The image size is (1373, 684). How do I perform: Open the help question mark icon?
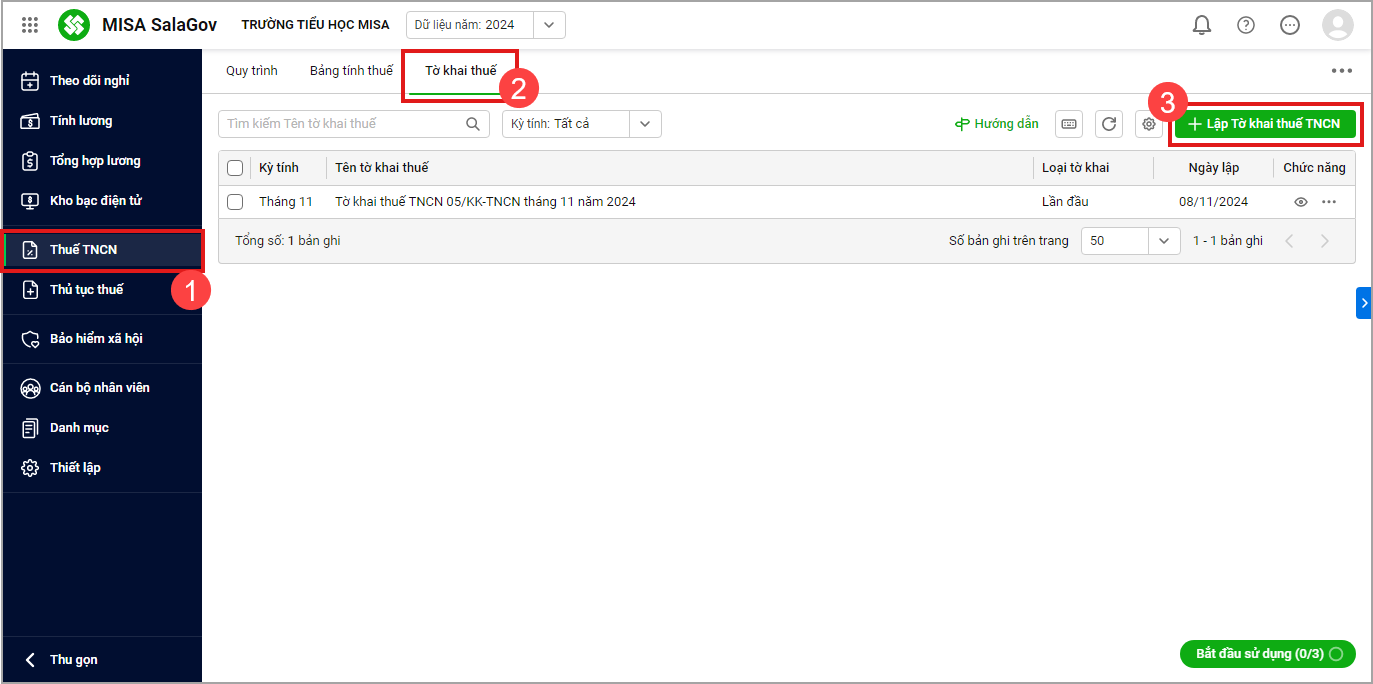(x=1246, y=25)
